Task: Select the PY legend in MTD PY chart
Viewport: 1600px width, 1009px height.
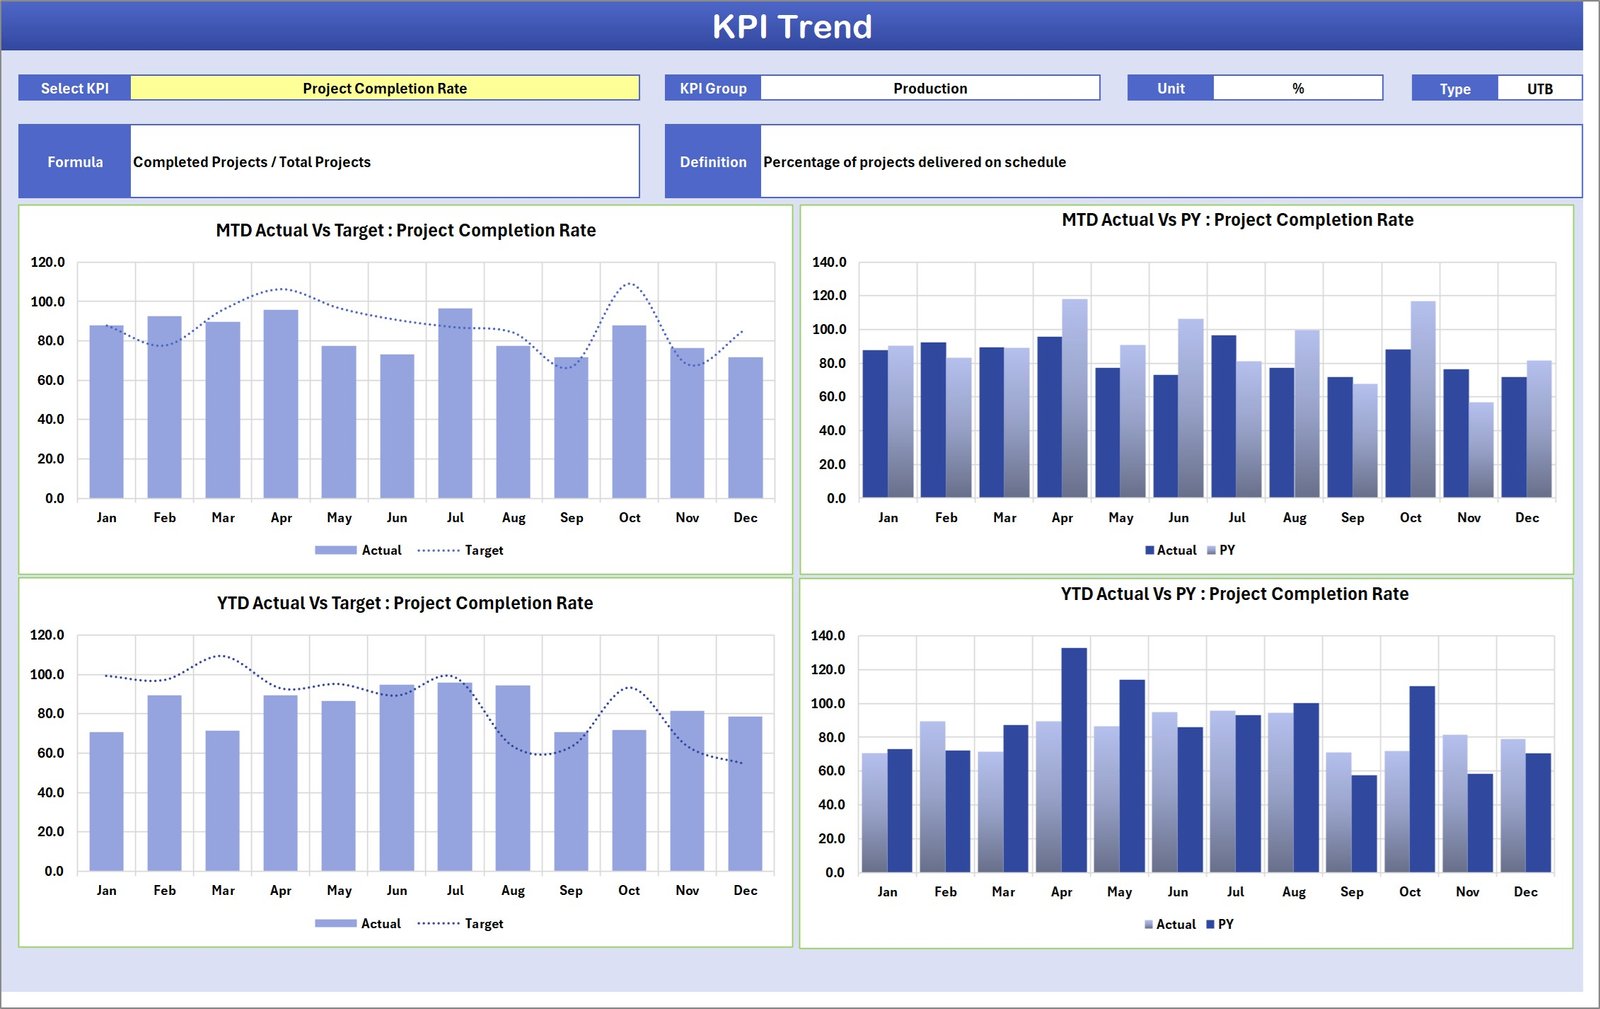Action: [1228, 550]
